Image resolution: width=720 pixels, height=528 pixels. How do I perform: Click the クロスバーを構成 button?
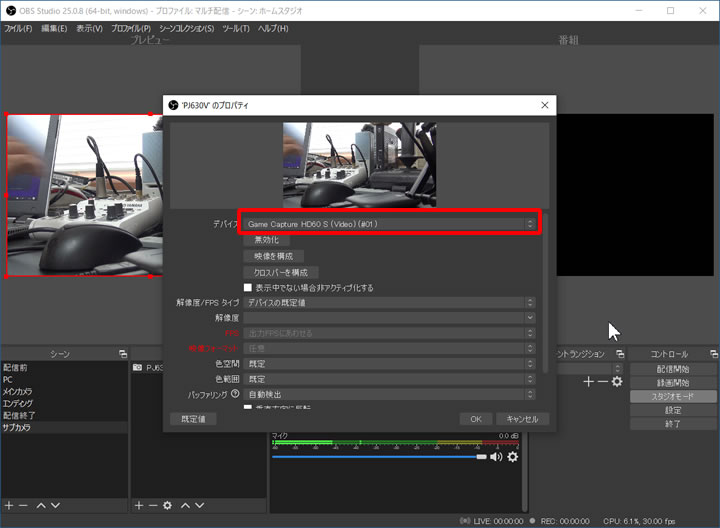coord(281,273)
